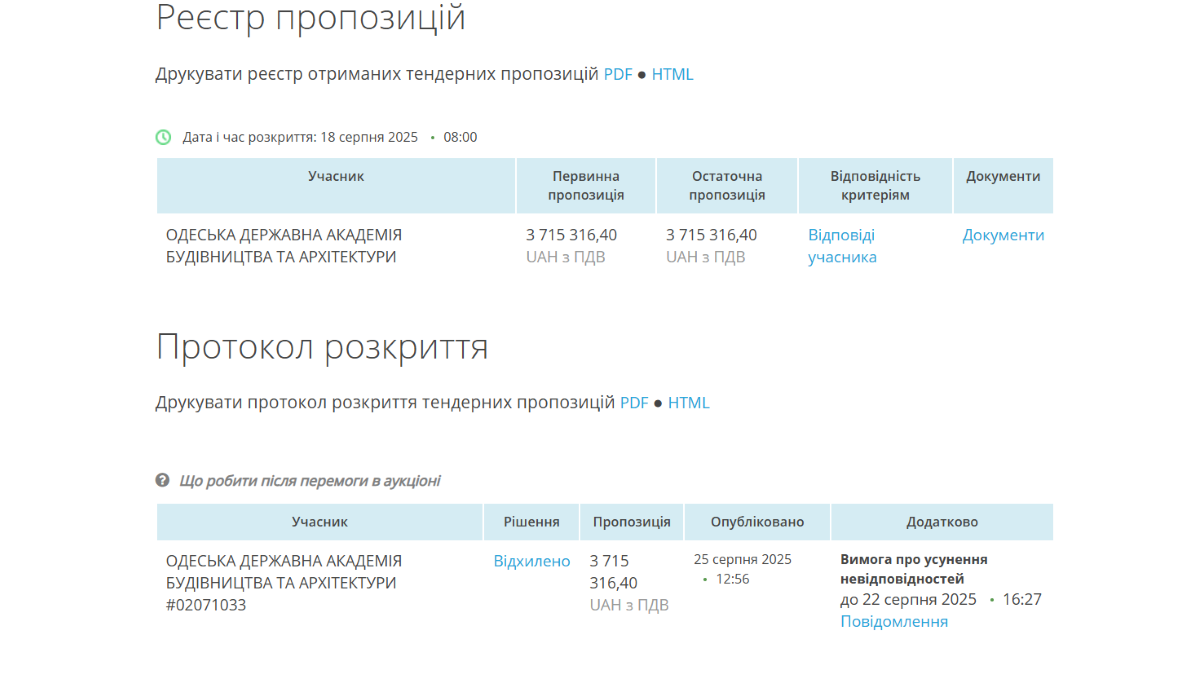Open 'Що робити після перемоги в аукціоні'

(x=310, y=481)
